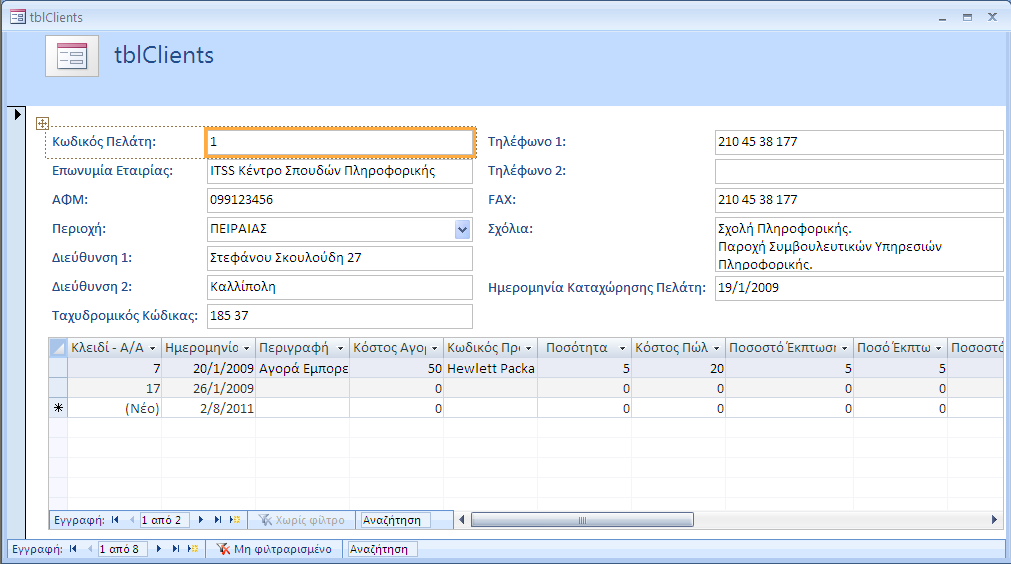Click the (Νέο) cell in new row
This screenshot has height=564, width=1011.
click(114, 408)
